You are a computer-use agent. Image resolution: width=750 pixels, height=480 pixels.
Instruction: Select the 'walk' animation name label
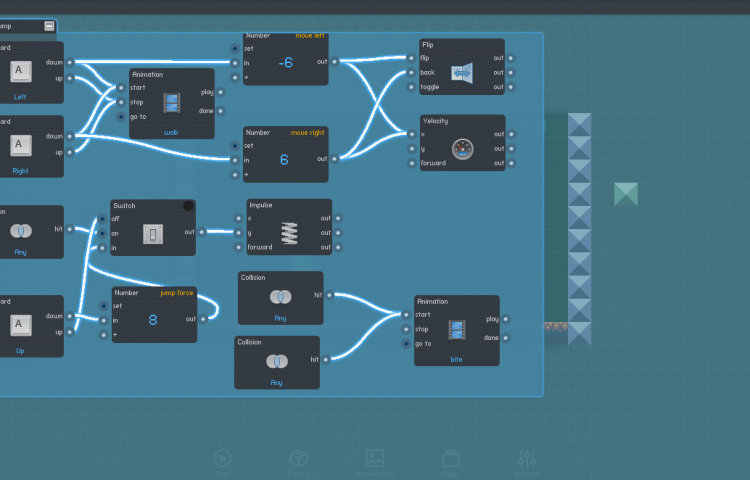(171, 132)
